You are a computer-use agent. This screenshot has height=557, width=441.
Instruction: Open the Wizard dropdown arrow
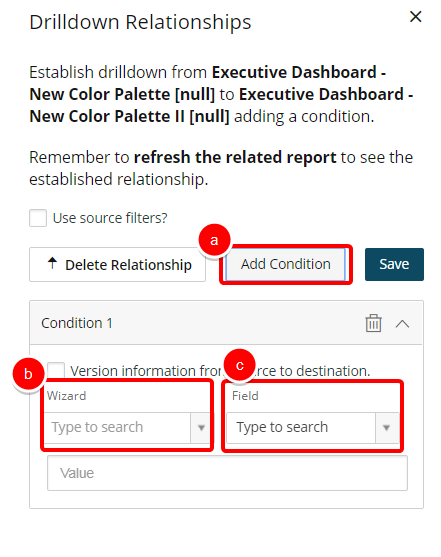(201, 427)
